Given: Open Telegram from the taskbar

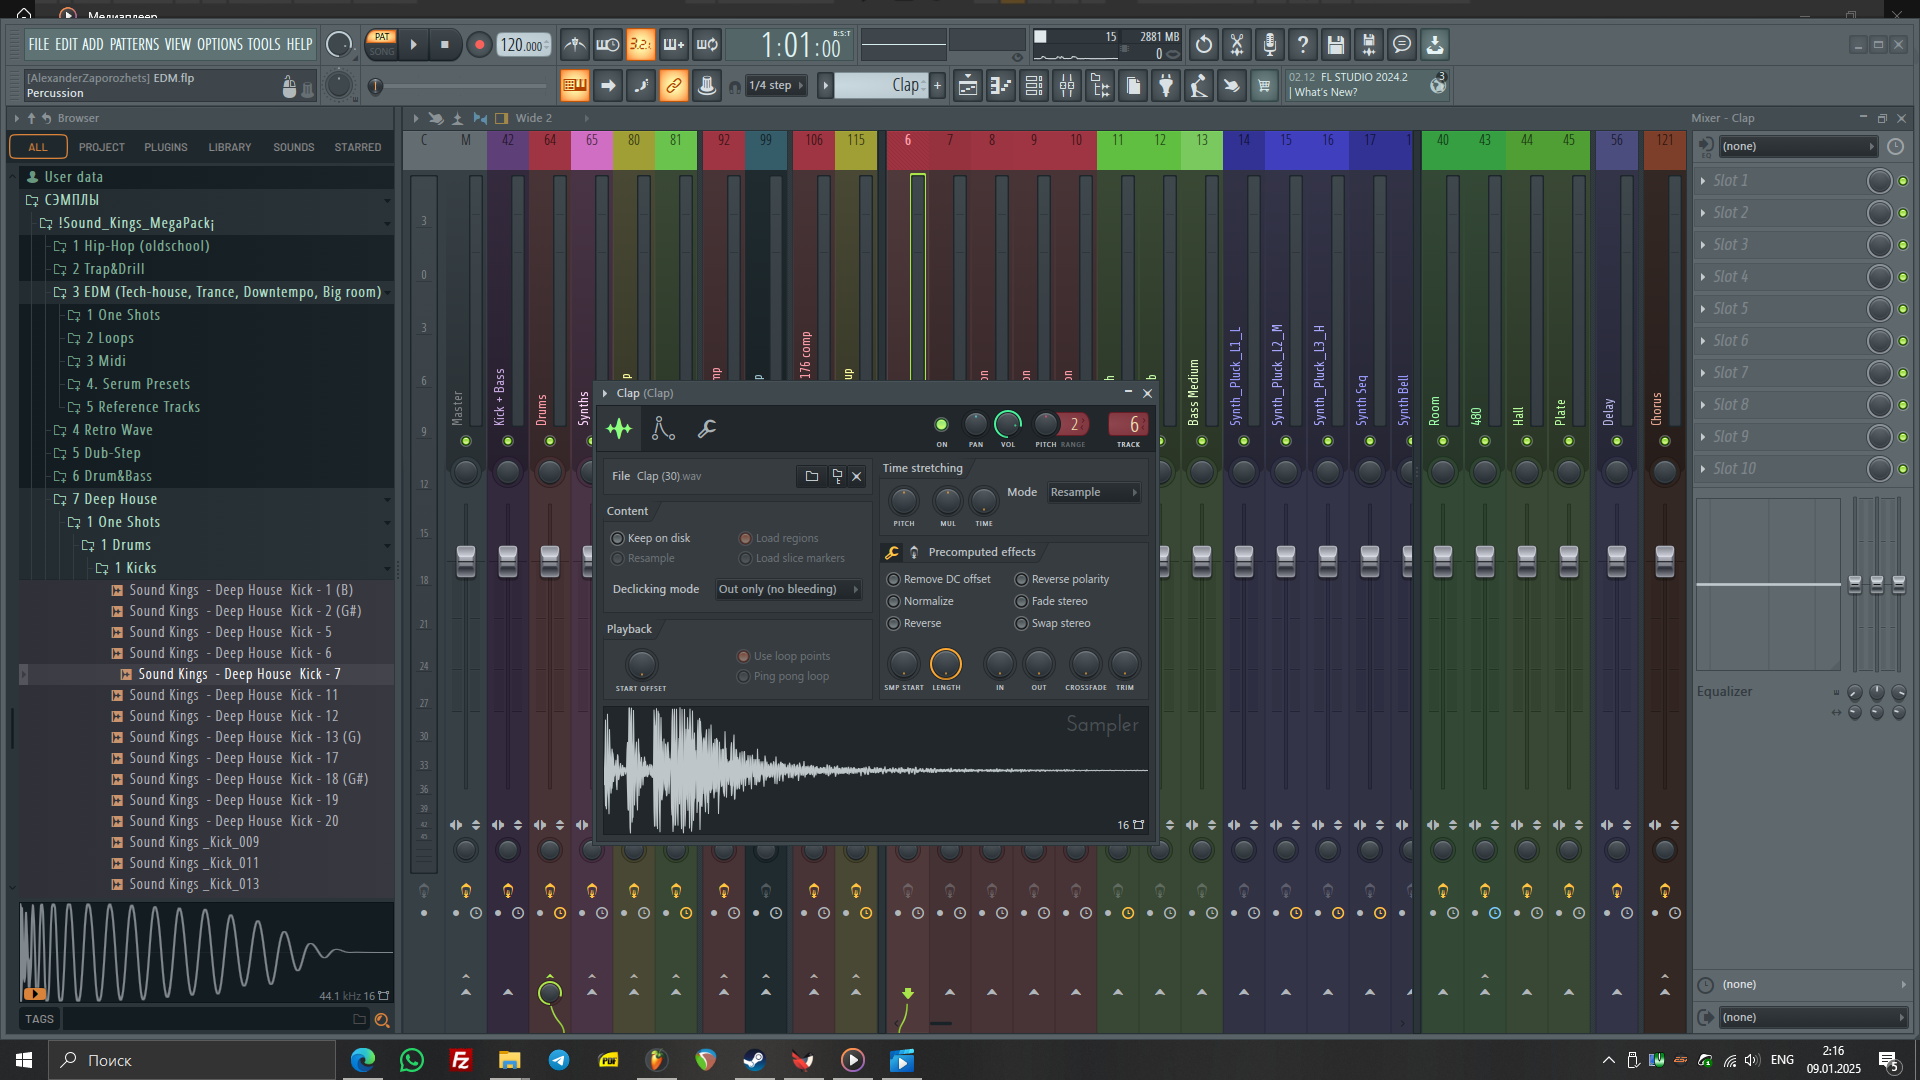Looking at the screenshot, I should click(x=559, y=1060).
